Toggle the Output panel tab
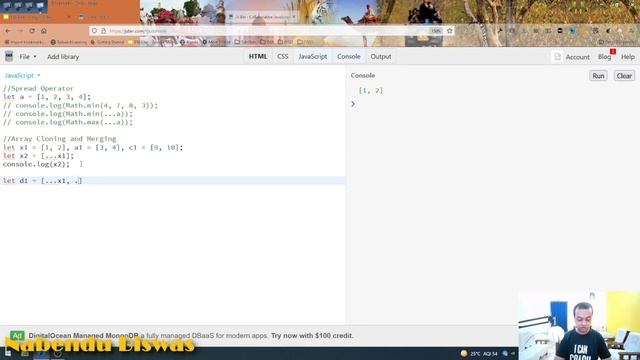This screenshot has width=640, height=360. [381, 56]
